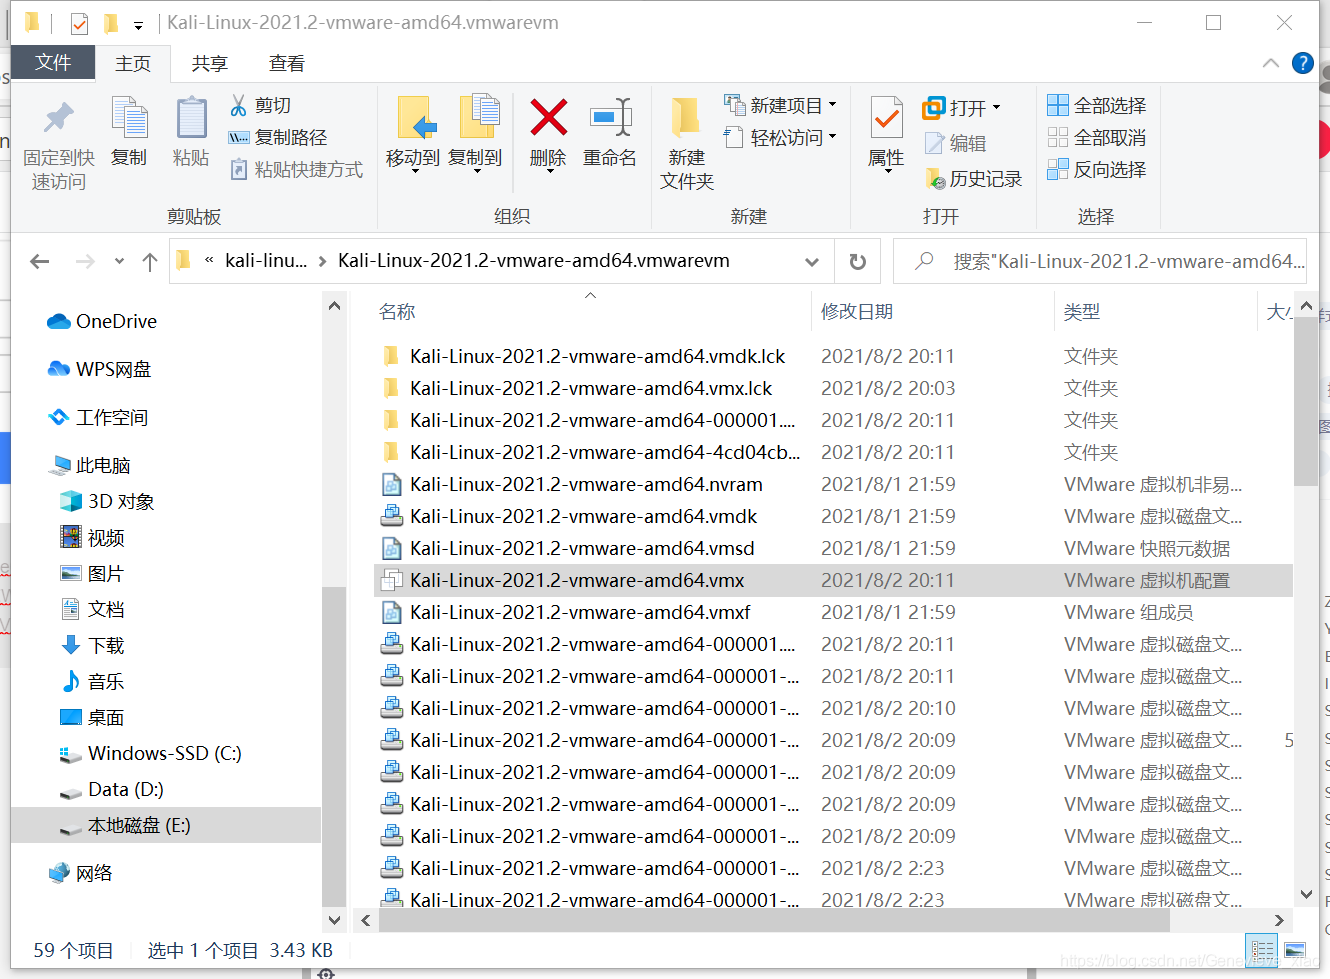Open Data (D:) drive
1330x979 pixels.
112,789
